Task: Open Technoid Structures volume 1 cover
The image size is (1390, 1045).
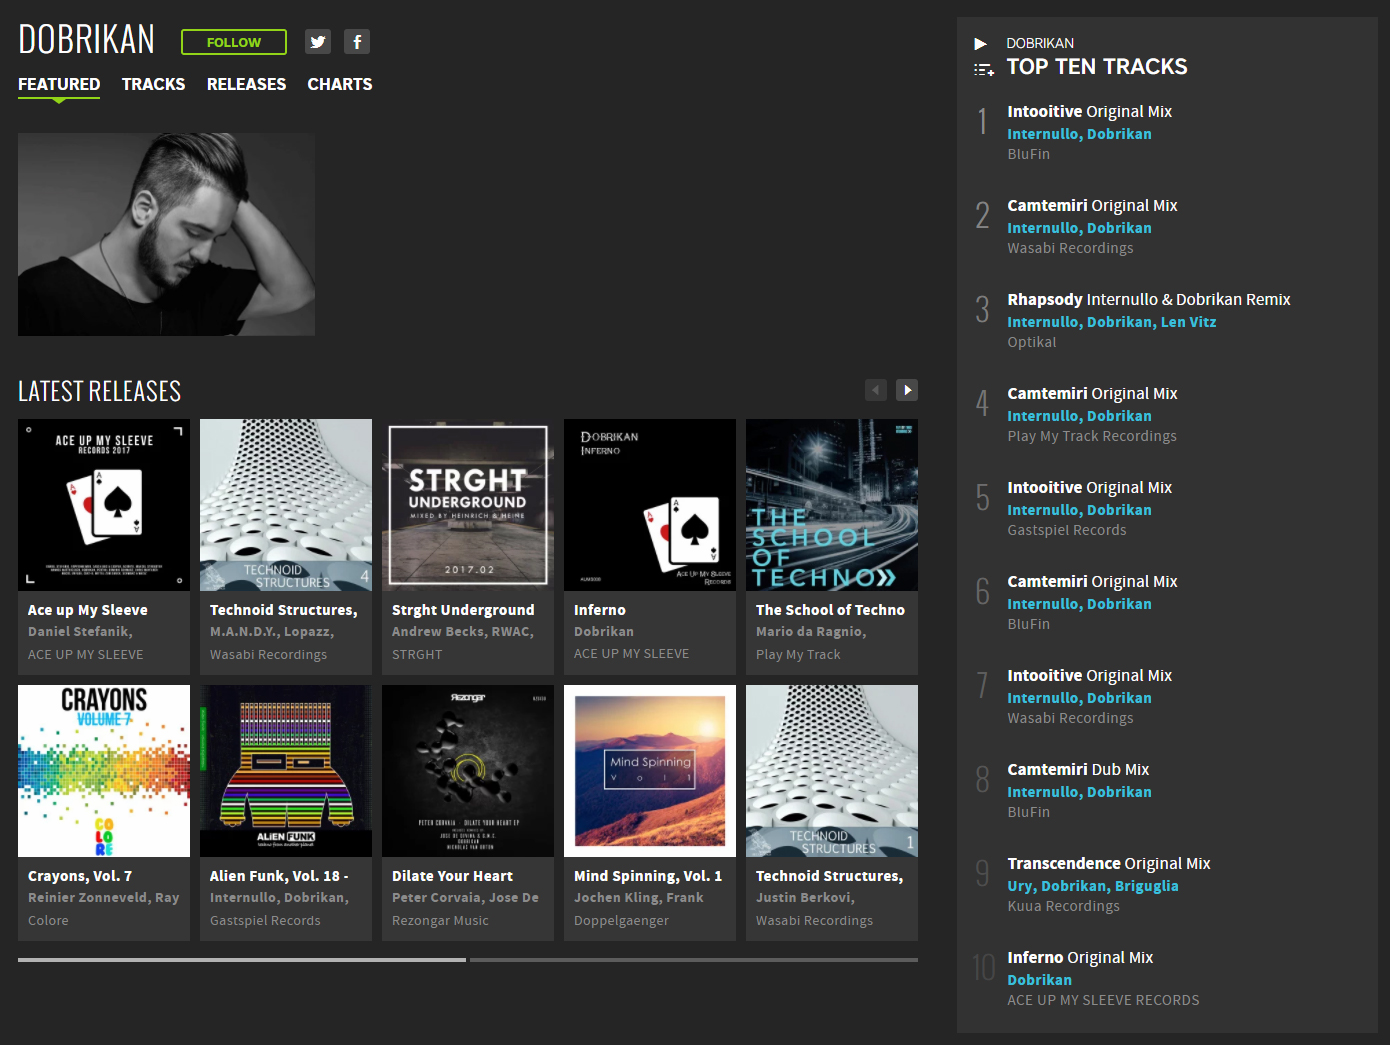Action: (x=832, y=771)
